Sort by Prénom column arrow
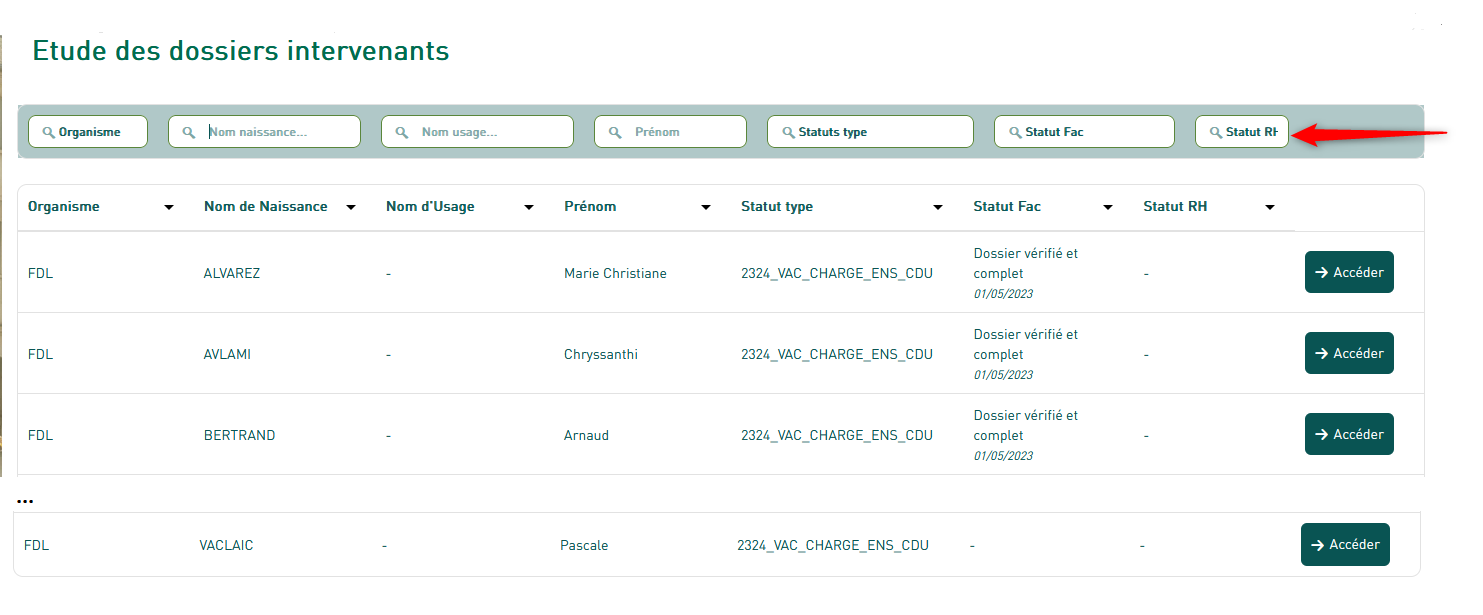The height and width of the screenshot is (615, 1483). coord(706,208)
